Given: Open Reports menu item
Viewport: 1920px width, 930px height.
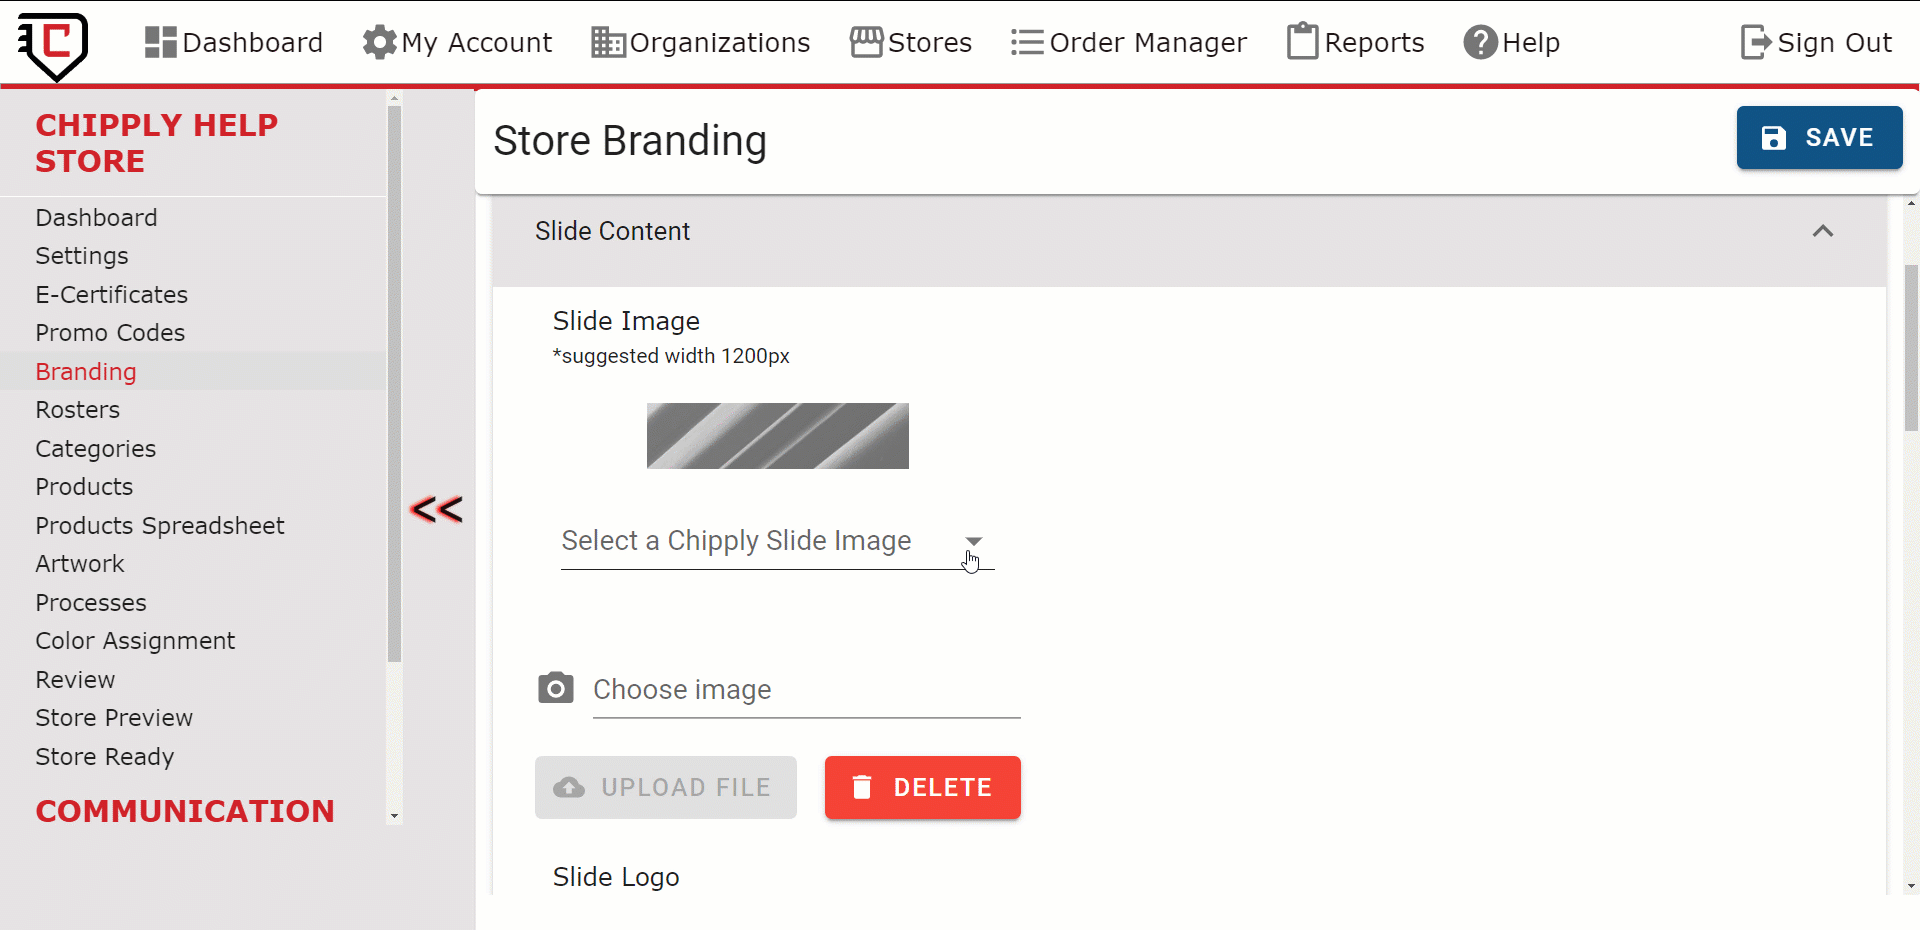Looking at the screenshot, I should [1355, 42].
